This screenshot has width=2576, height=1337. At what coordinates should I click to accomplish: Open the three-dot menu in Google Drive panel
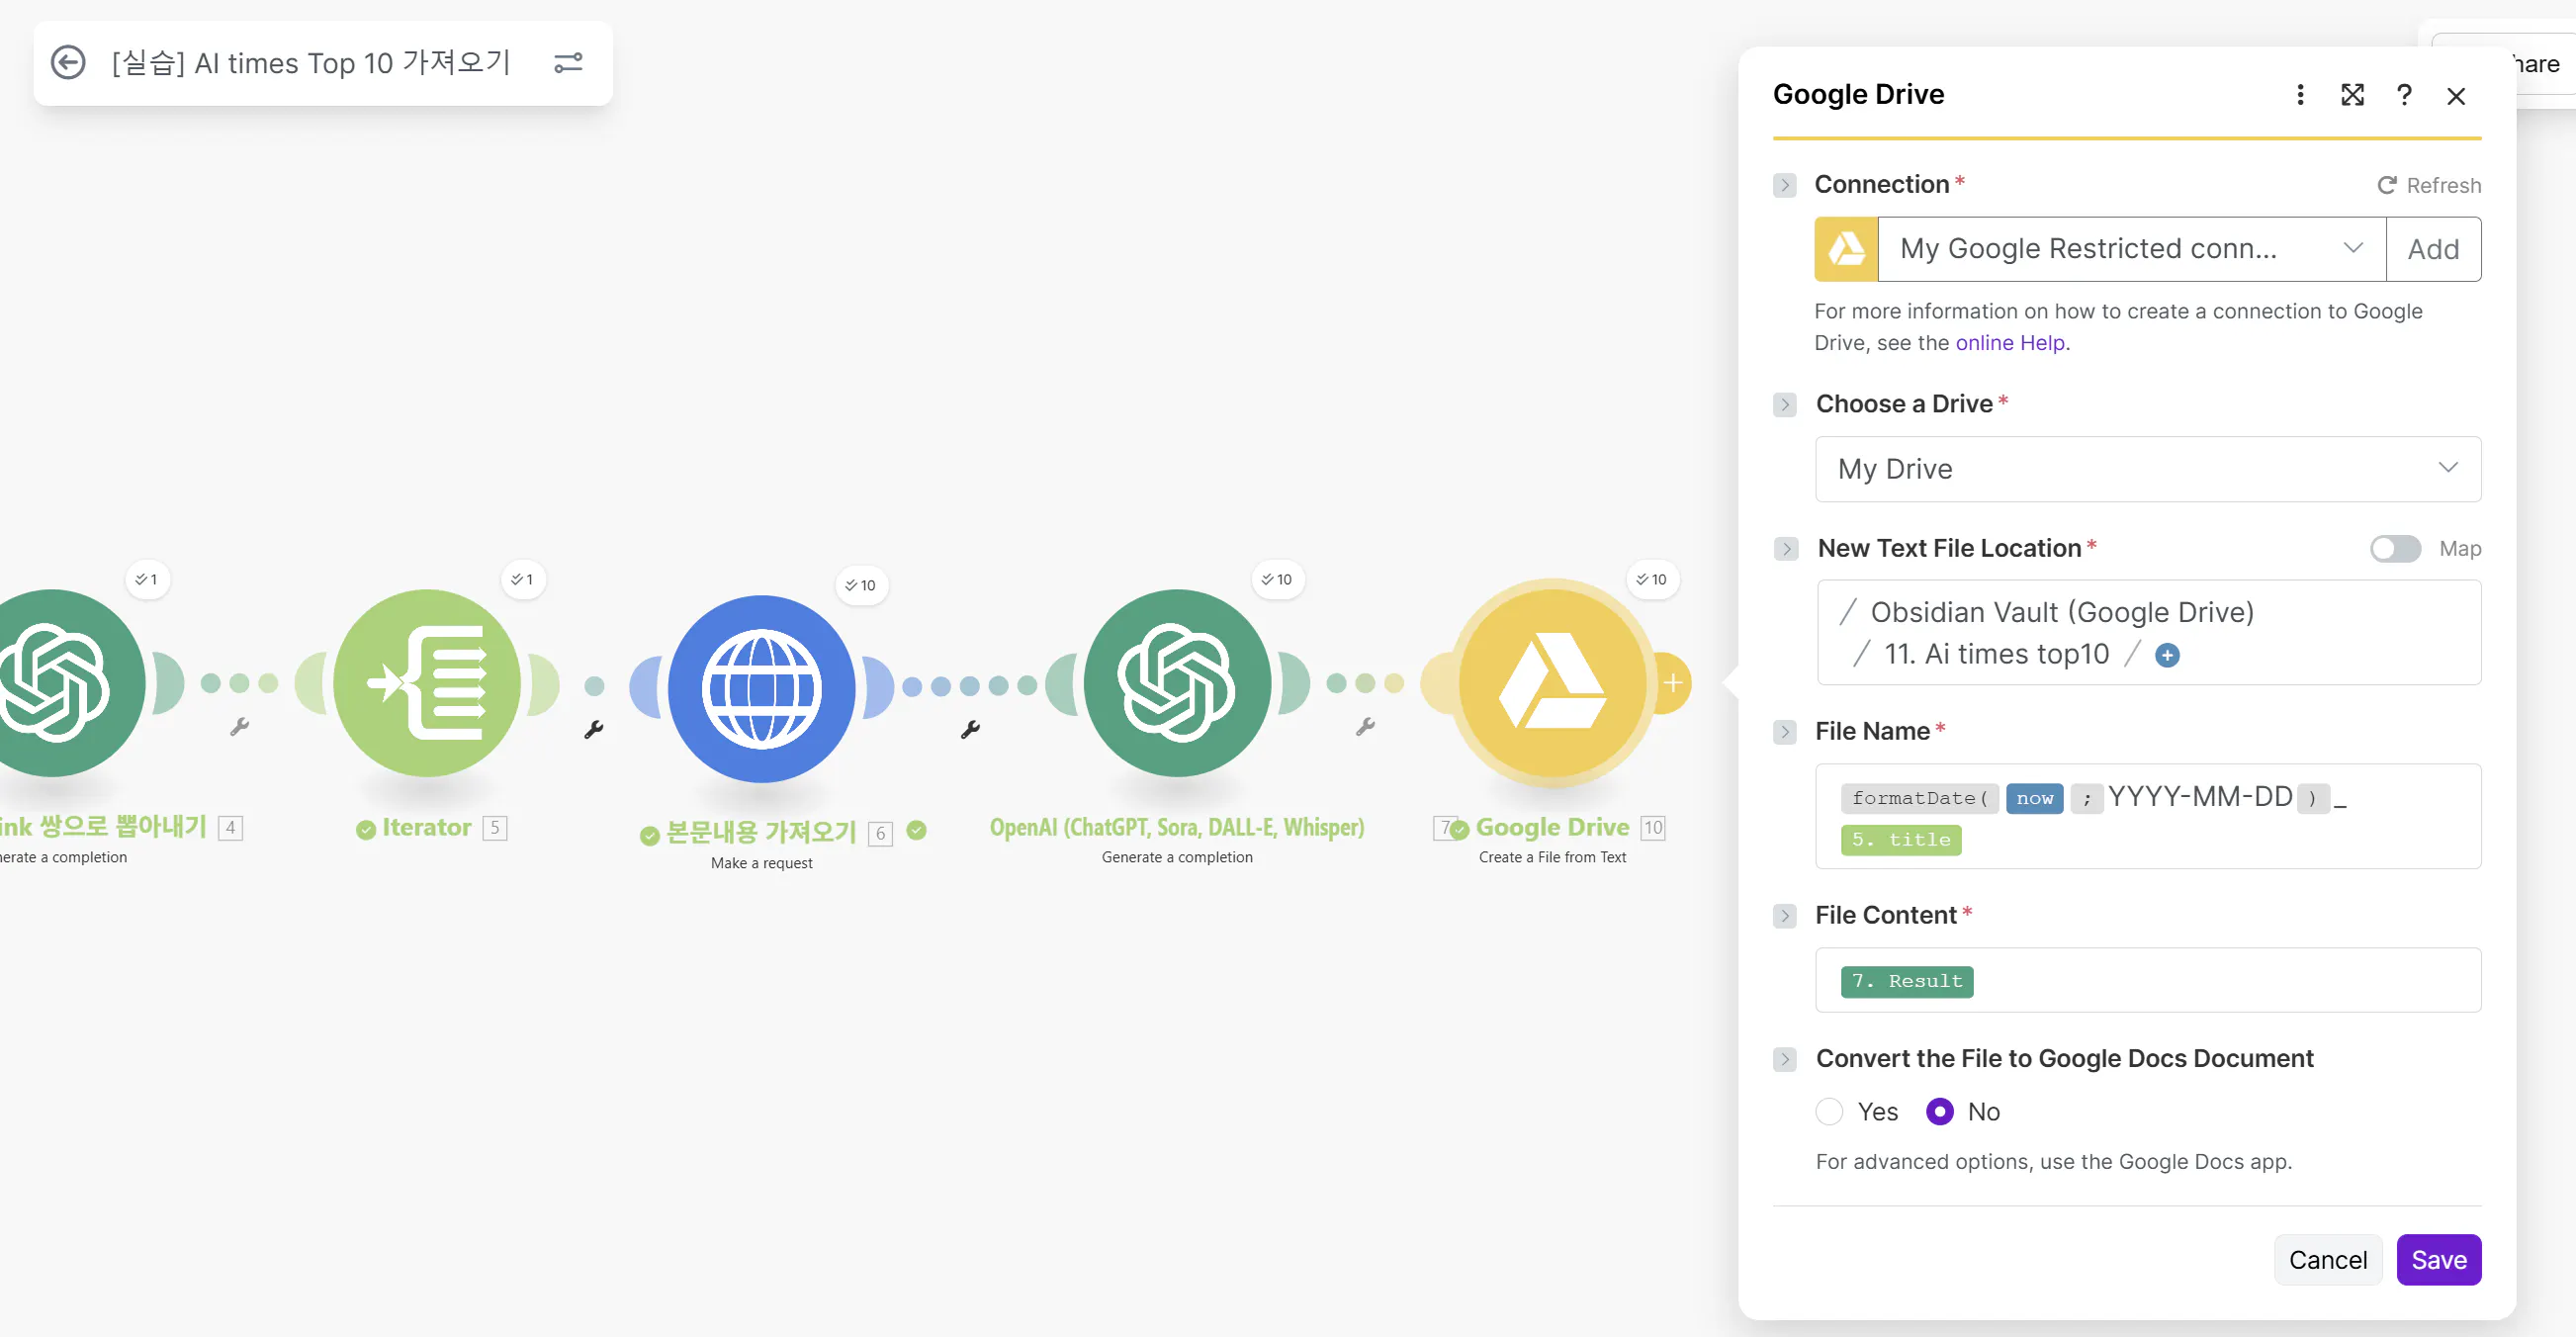pyautogui.click(x=2300, y=95)
